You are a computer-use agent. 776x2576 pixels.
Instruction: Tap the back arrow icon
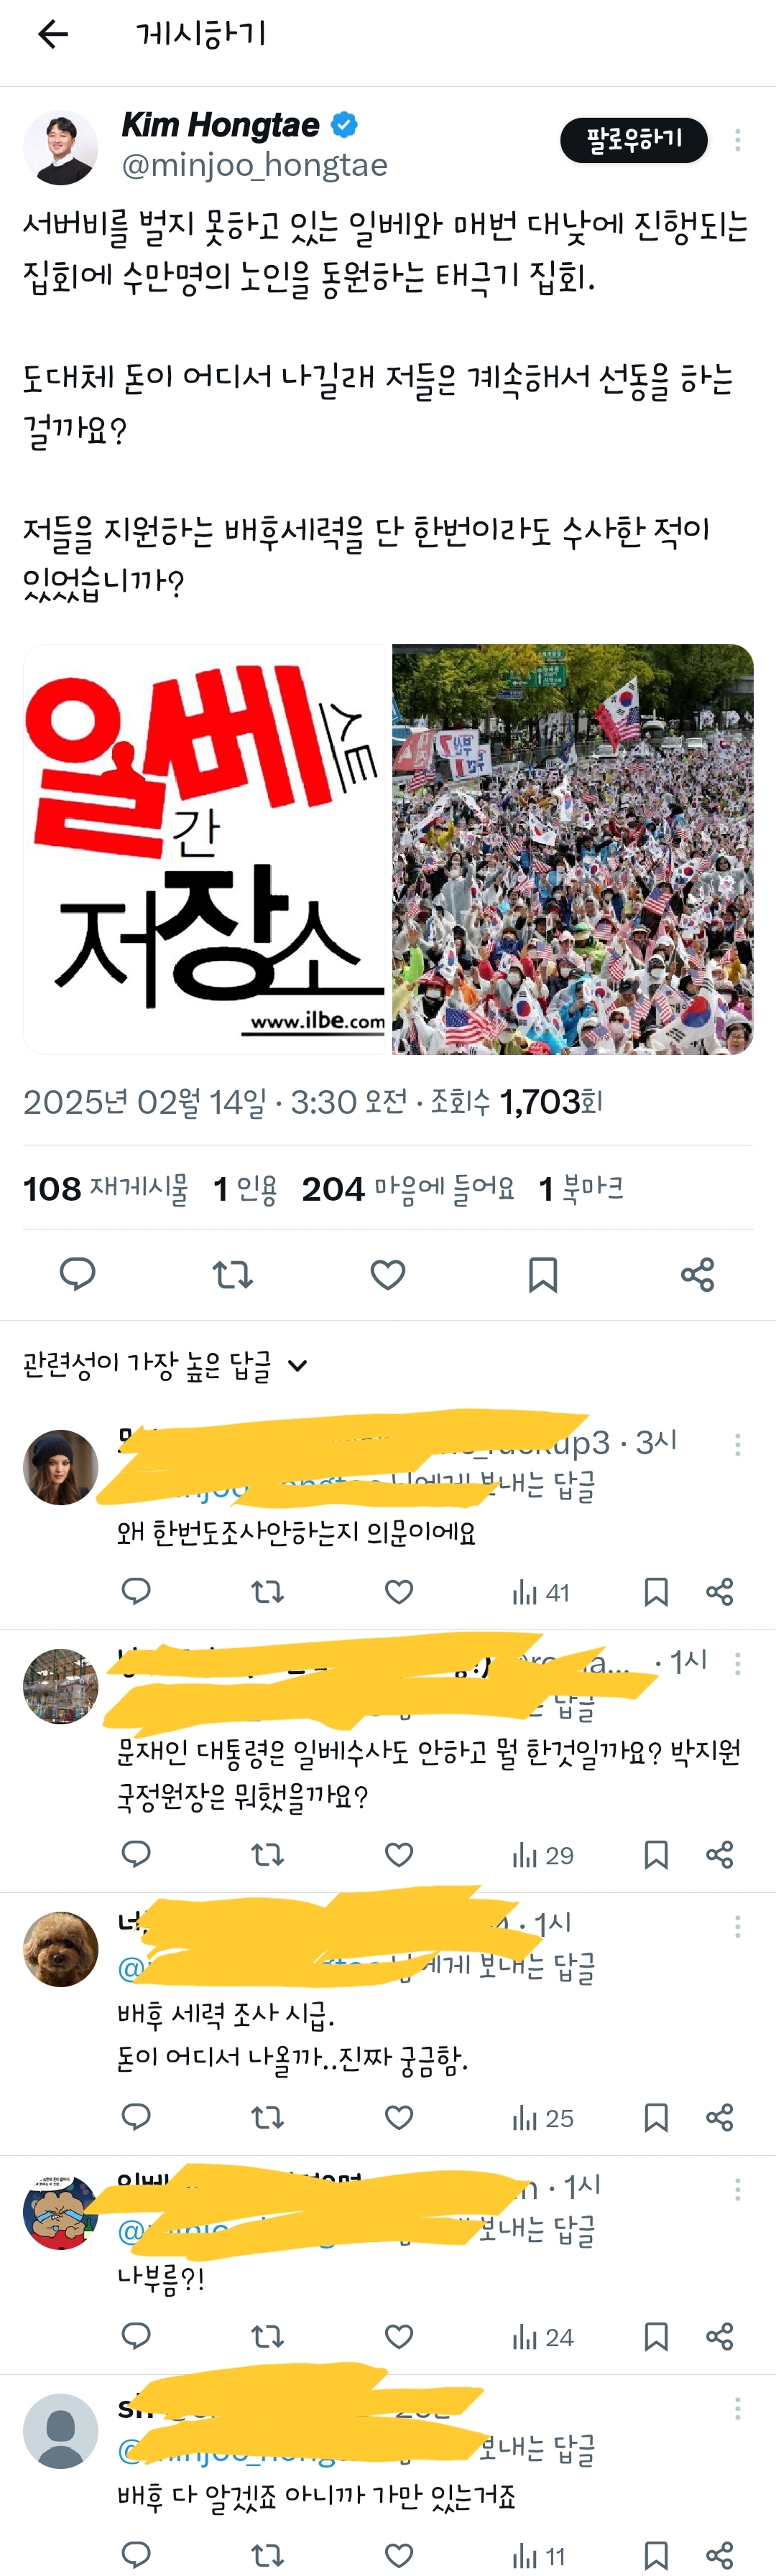pos(53,35)
